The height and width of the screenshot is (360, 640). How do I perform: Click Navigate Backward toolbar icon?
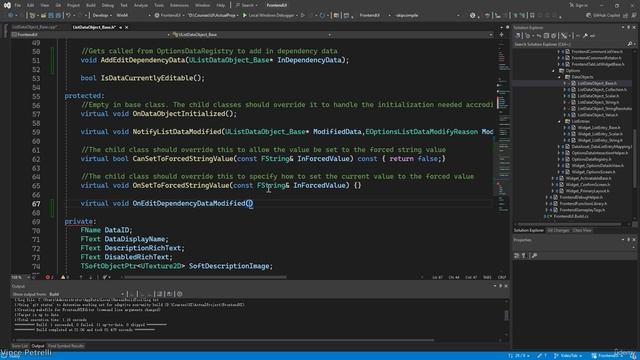tap(10, 16)
